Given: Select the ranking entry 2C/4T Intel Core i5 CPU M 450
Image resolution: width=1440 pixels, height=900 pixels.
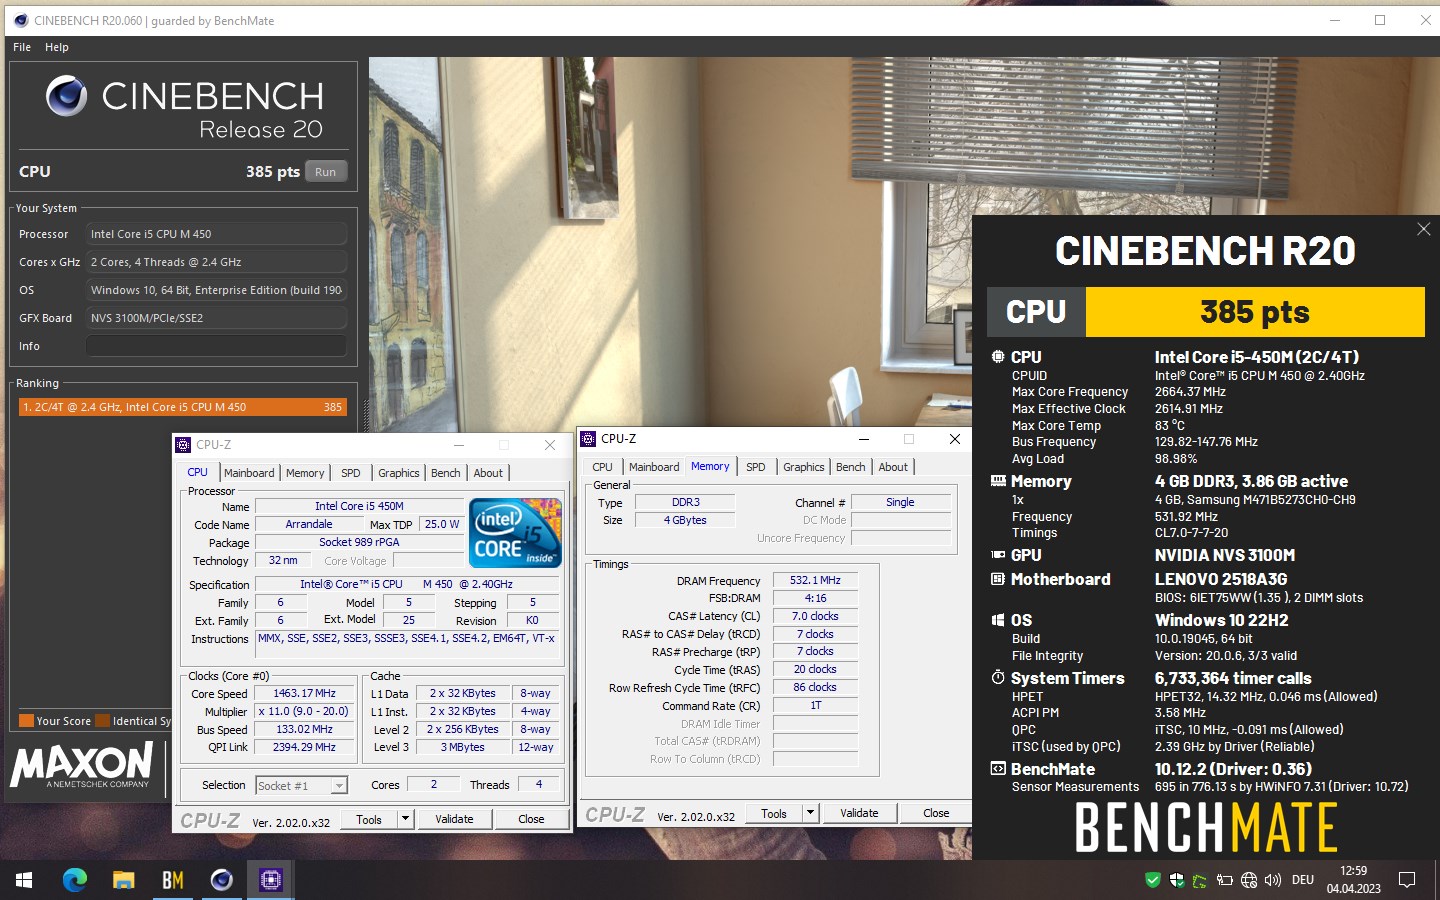Looking at the screenshot, I should coord(183,407).
